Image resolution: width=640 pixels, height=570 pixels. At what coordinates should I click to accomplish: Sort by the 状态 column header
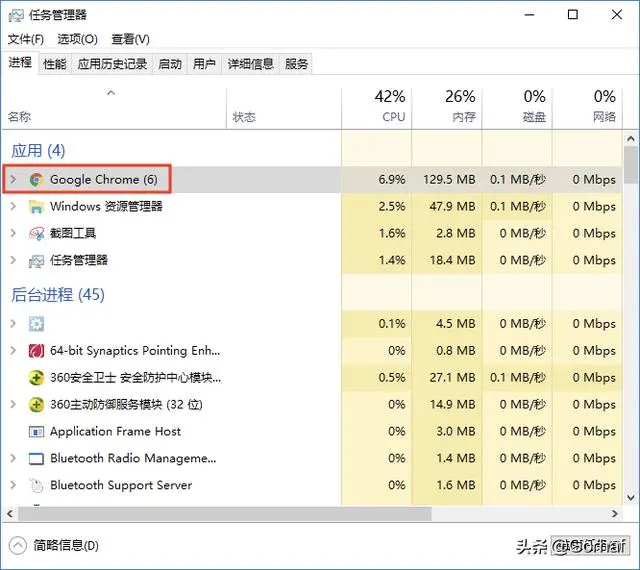tap(284, 108)
